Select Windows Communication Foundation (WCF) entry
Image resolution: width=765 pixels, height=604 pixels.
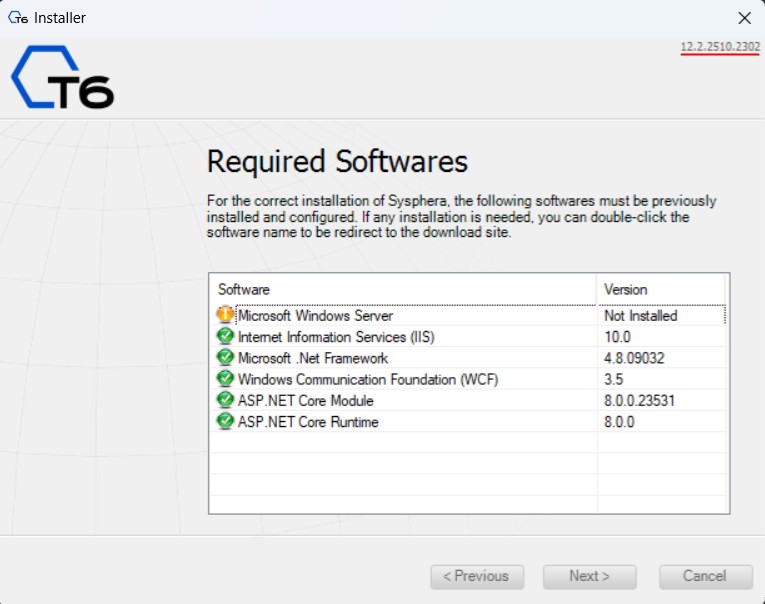coord(368,380)
